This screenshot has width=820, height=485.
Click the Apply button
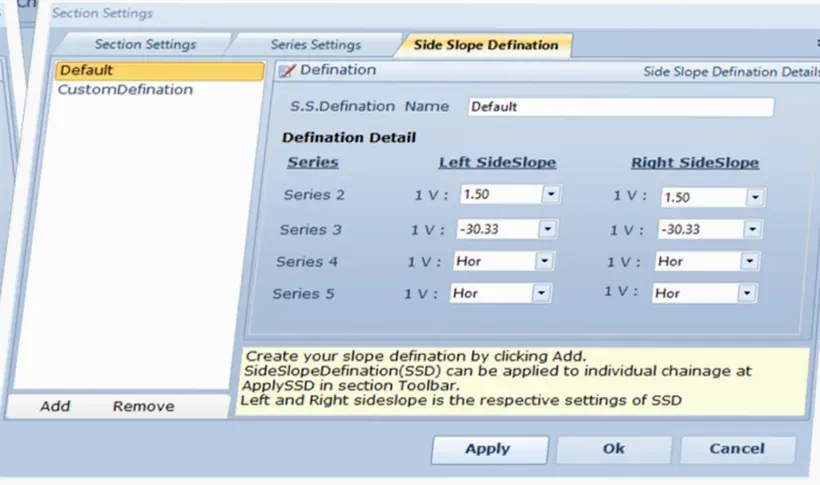489,449
